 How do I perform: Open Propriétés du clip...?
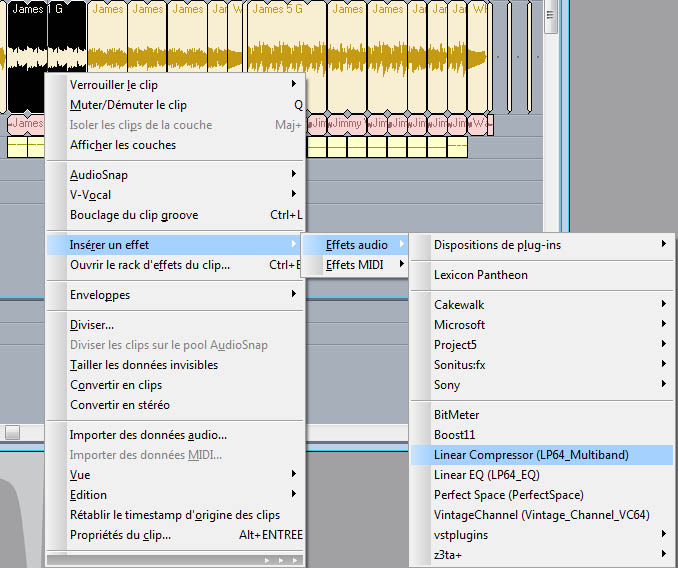175,535
